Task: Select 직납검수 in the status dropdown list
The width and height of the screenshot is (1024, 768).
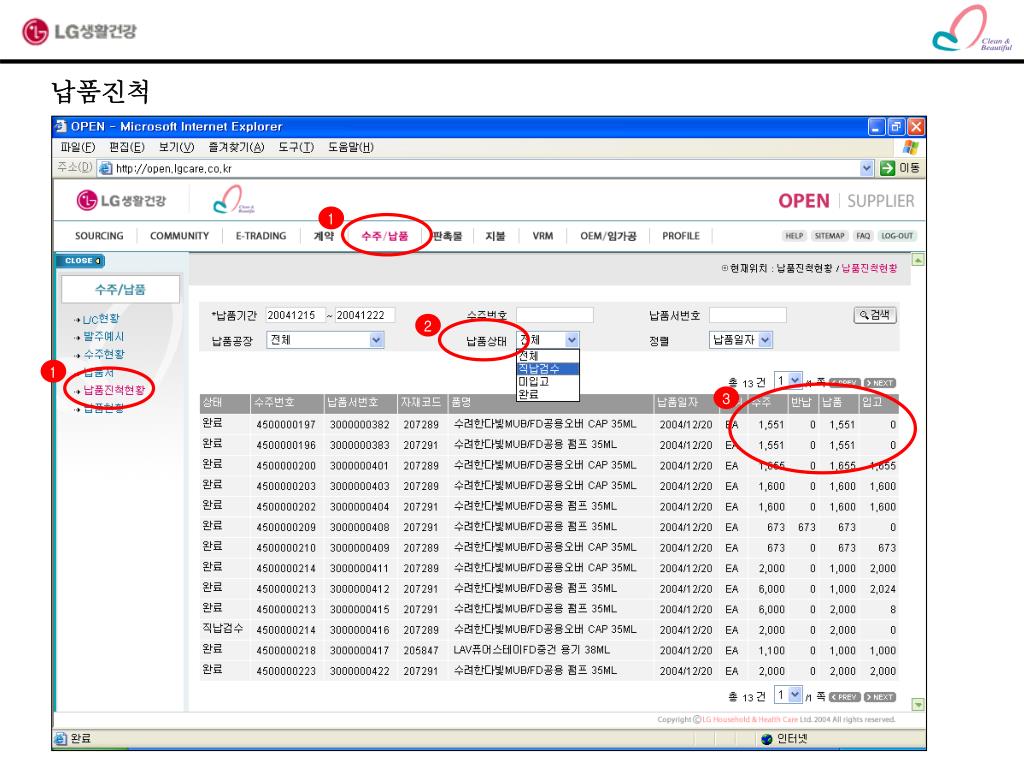Action: tap(548, 368)
